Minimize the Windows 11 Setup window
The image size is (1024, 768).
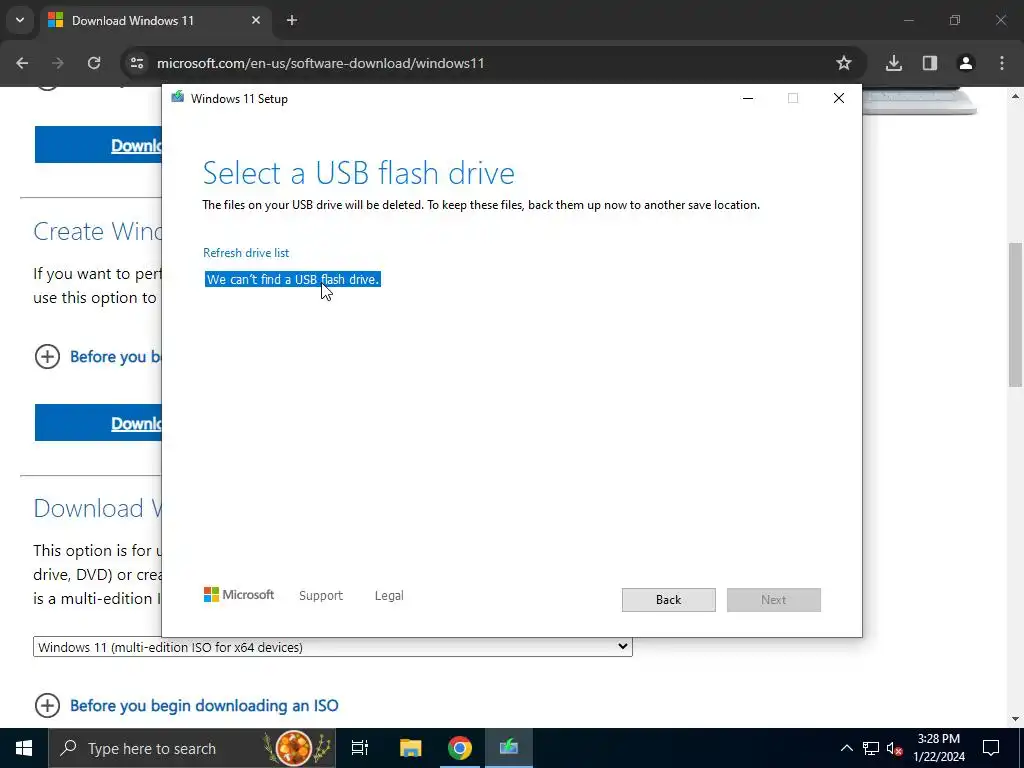tap(748, 99)
